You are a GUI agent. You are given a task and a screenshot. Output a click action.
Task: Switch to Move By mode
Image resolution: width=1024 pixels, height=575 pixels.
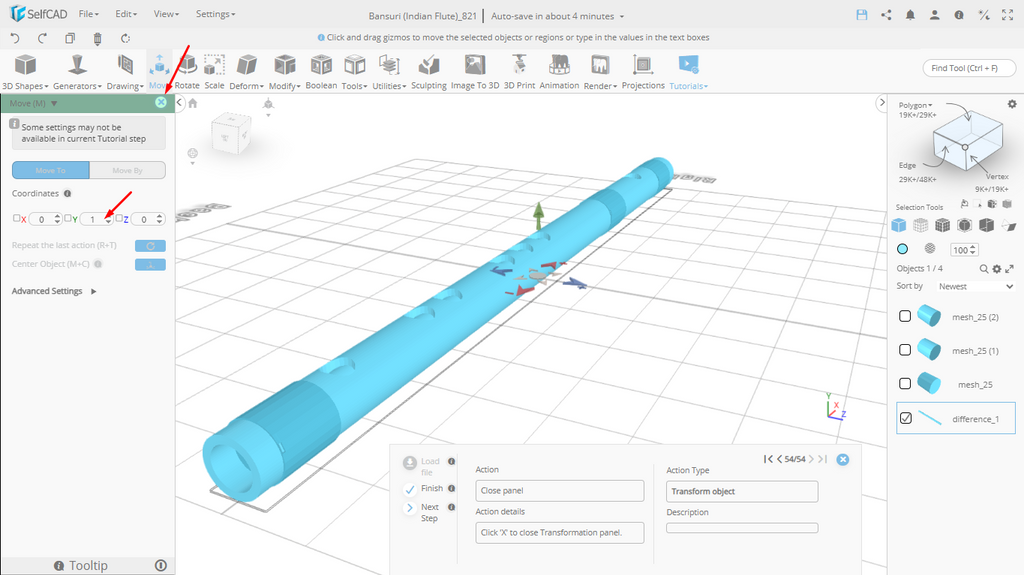tap(127, 170)
